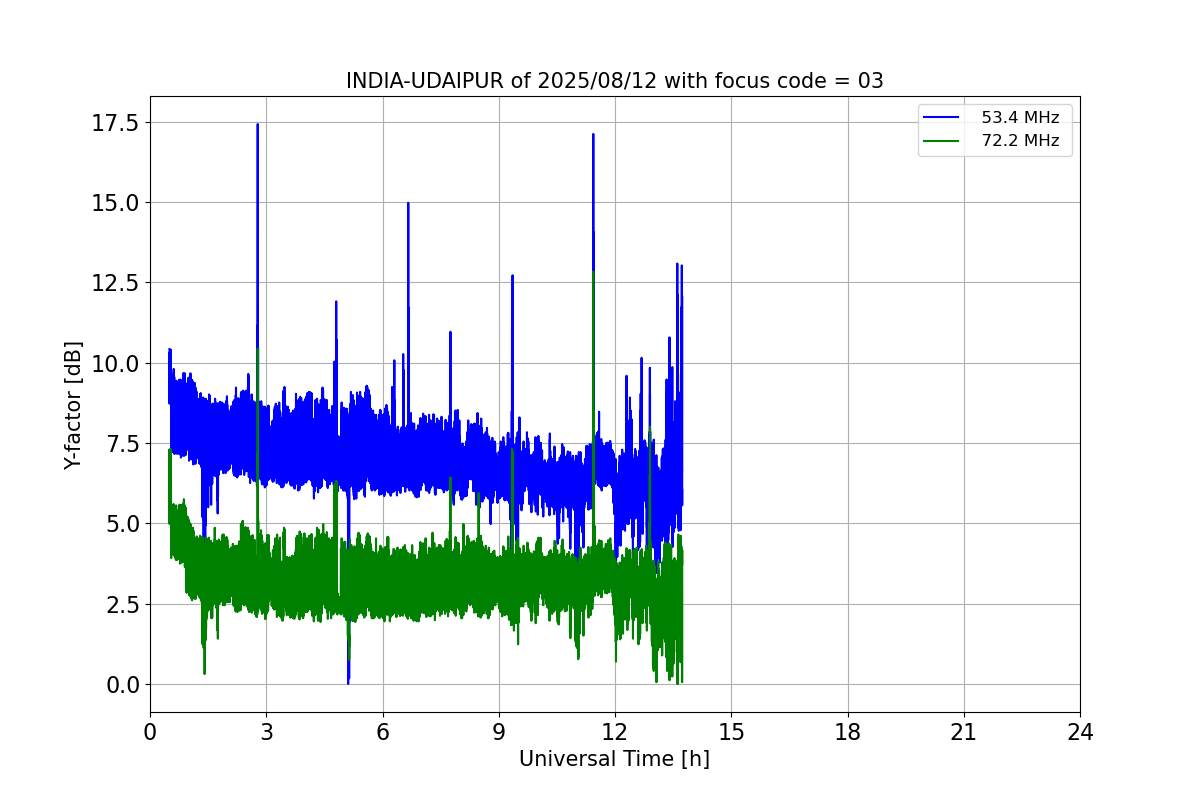Click the 24 x-axis tick label
Image resolution: width=1200 pixels, height=800 pixels.
point(1080,732)
